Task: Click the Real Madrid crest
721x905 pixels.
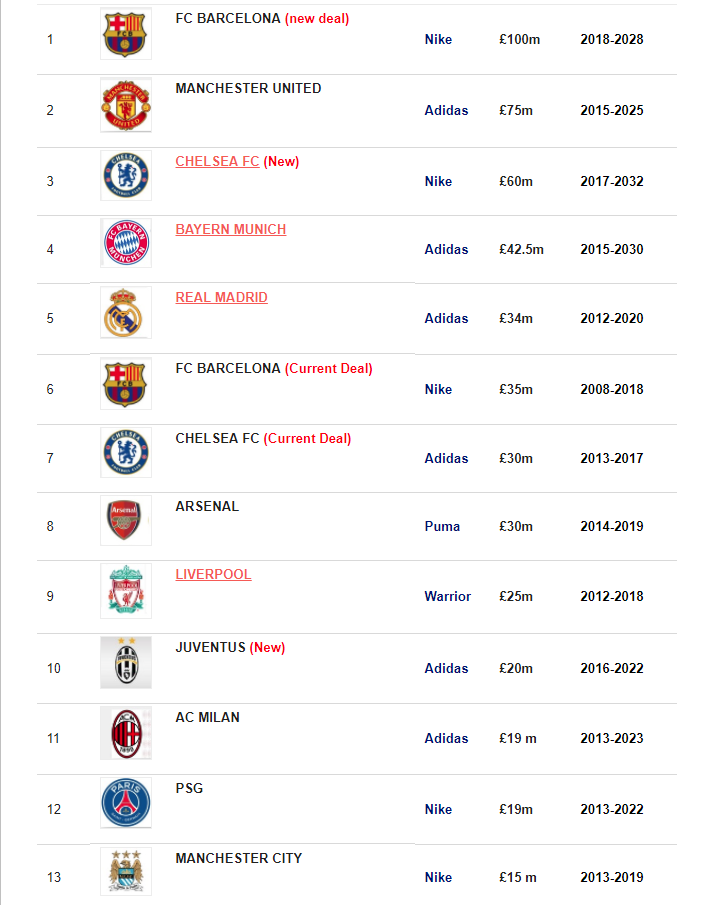Action: [x=126, y=312]
